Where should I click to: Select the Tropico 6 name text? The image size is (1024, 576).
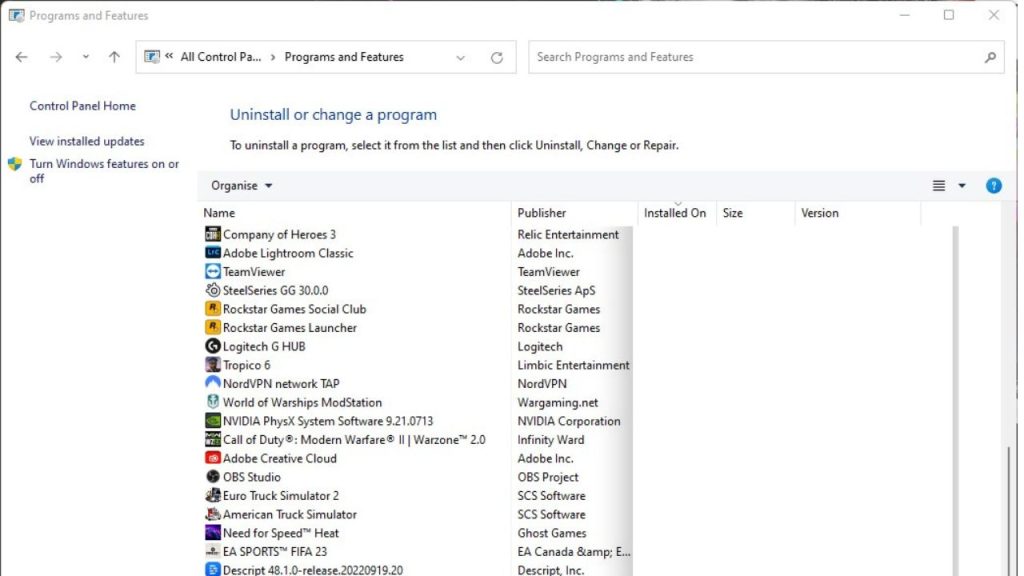tap(246, 365)
